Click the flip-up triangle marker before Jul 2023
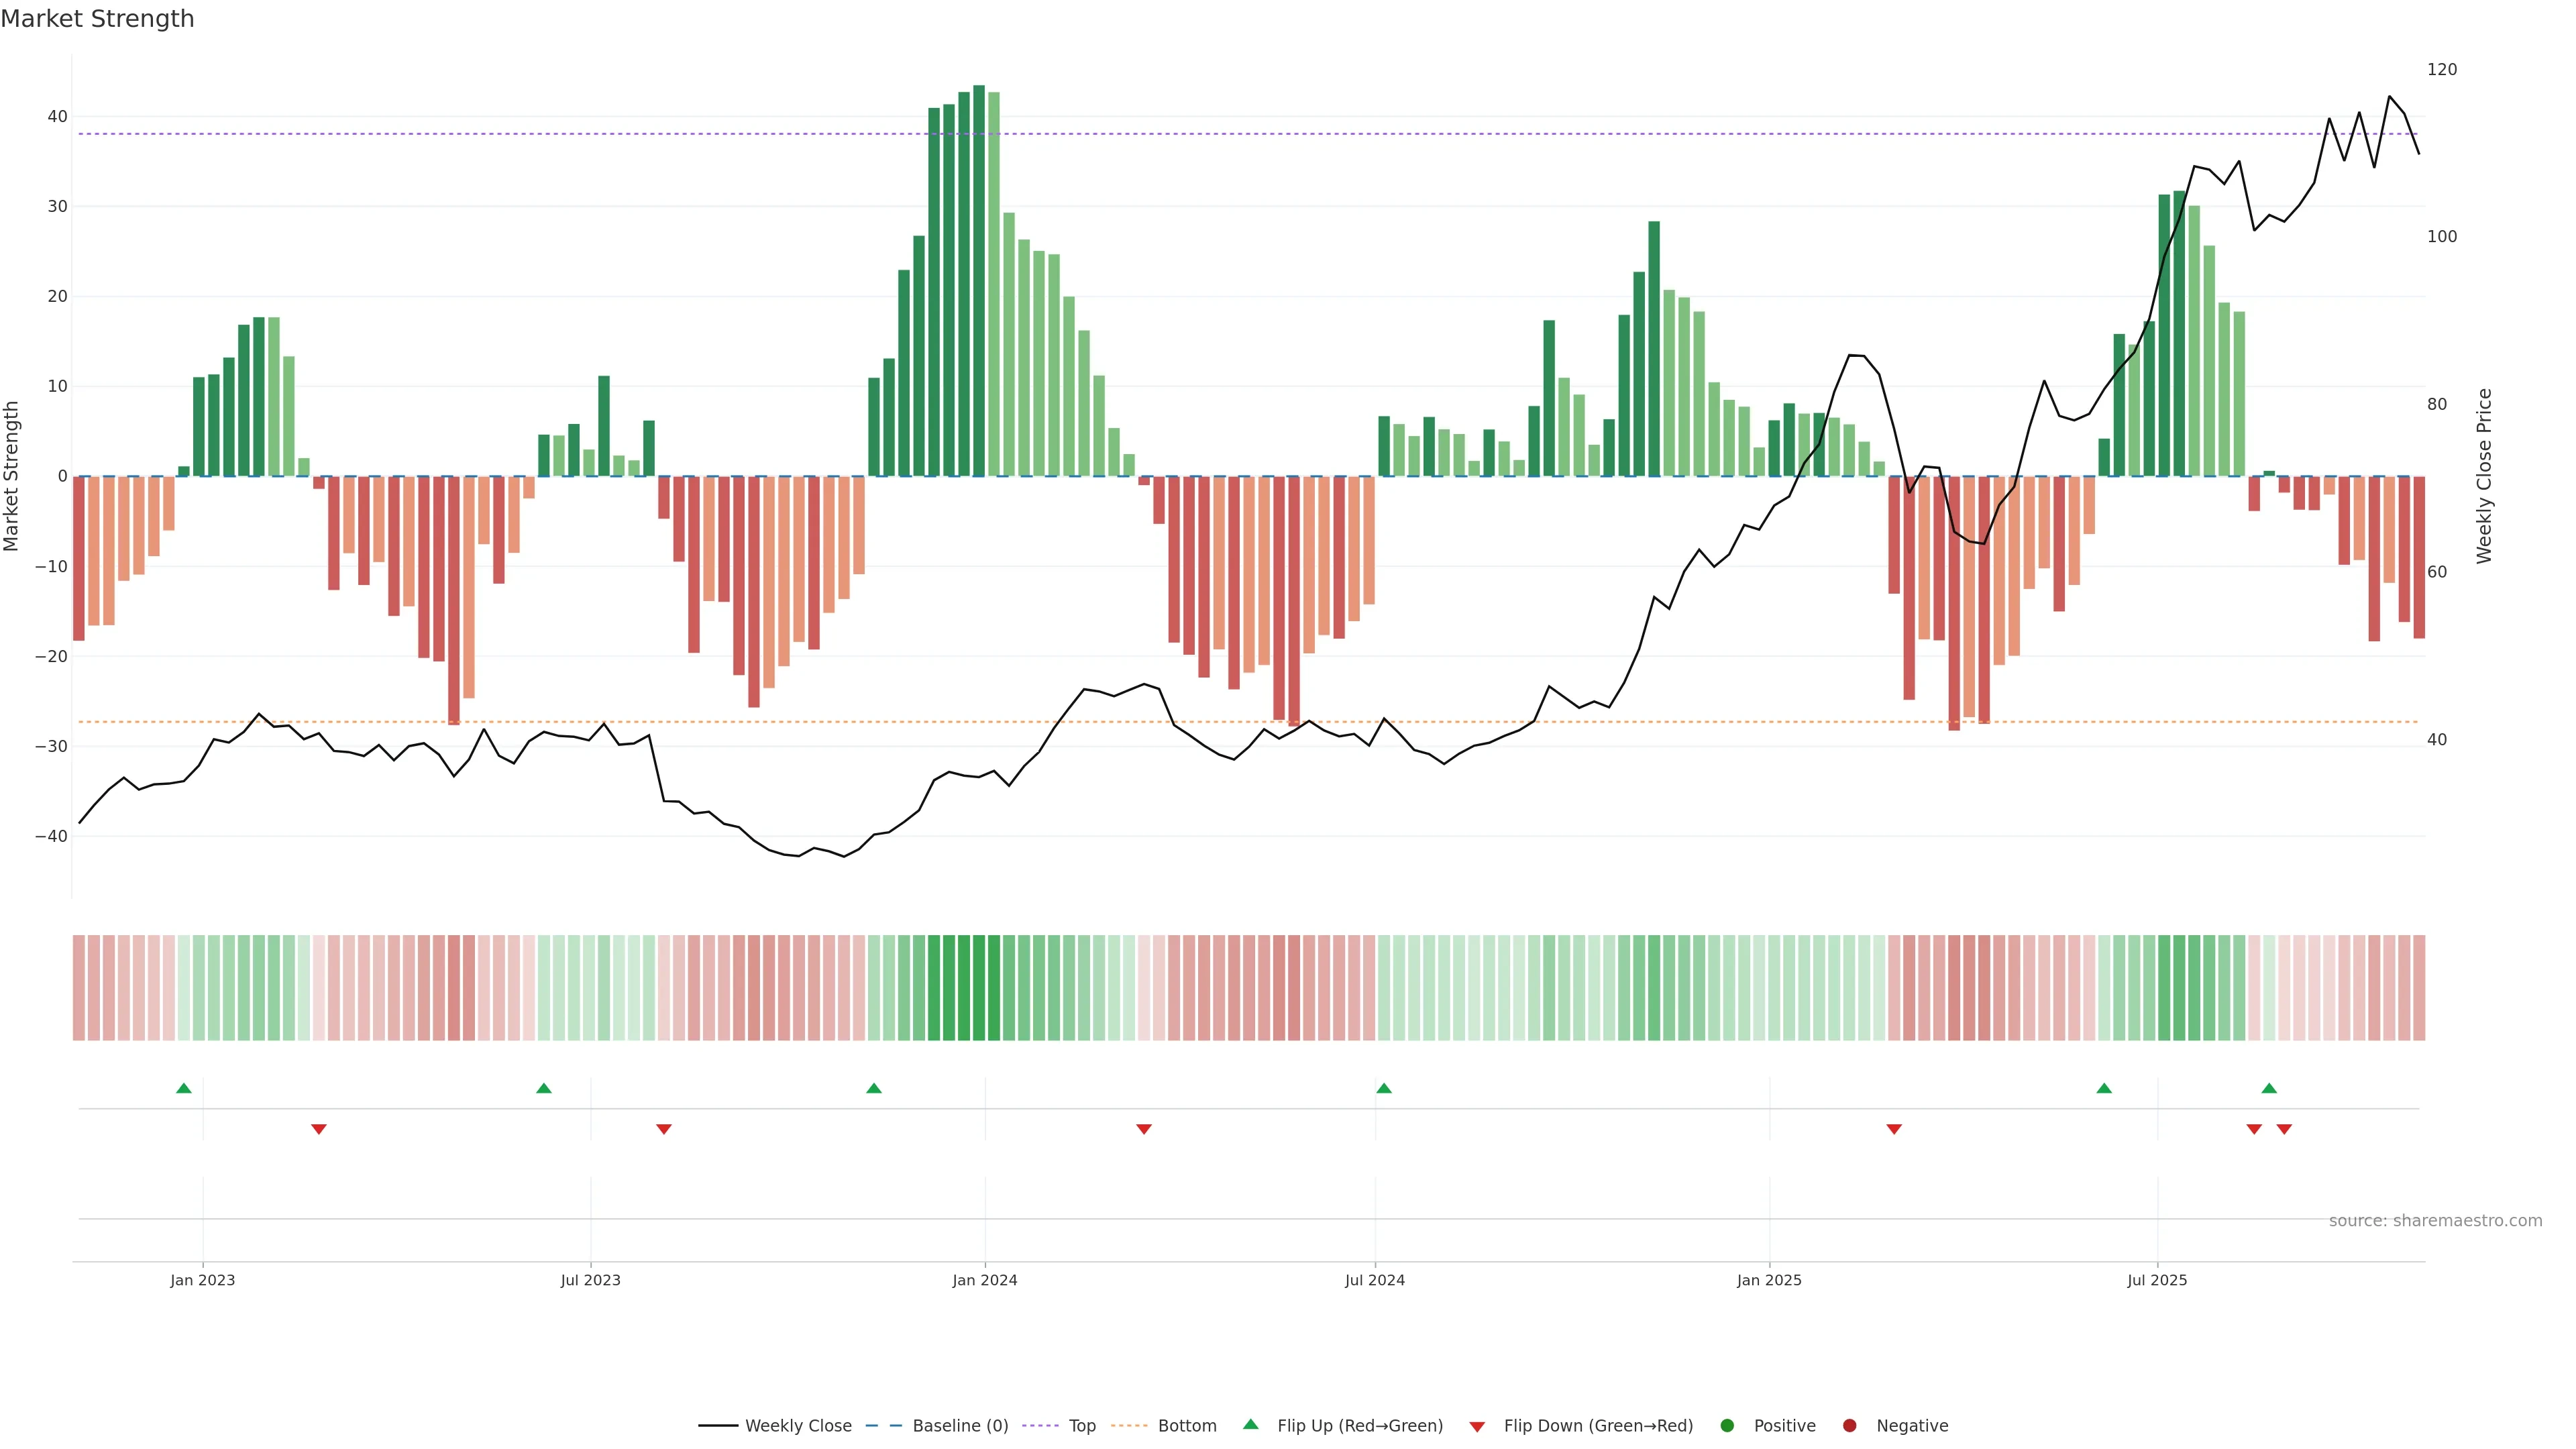 point(544,1088)
